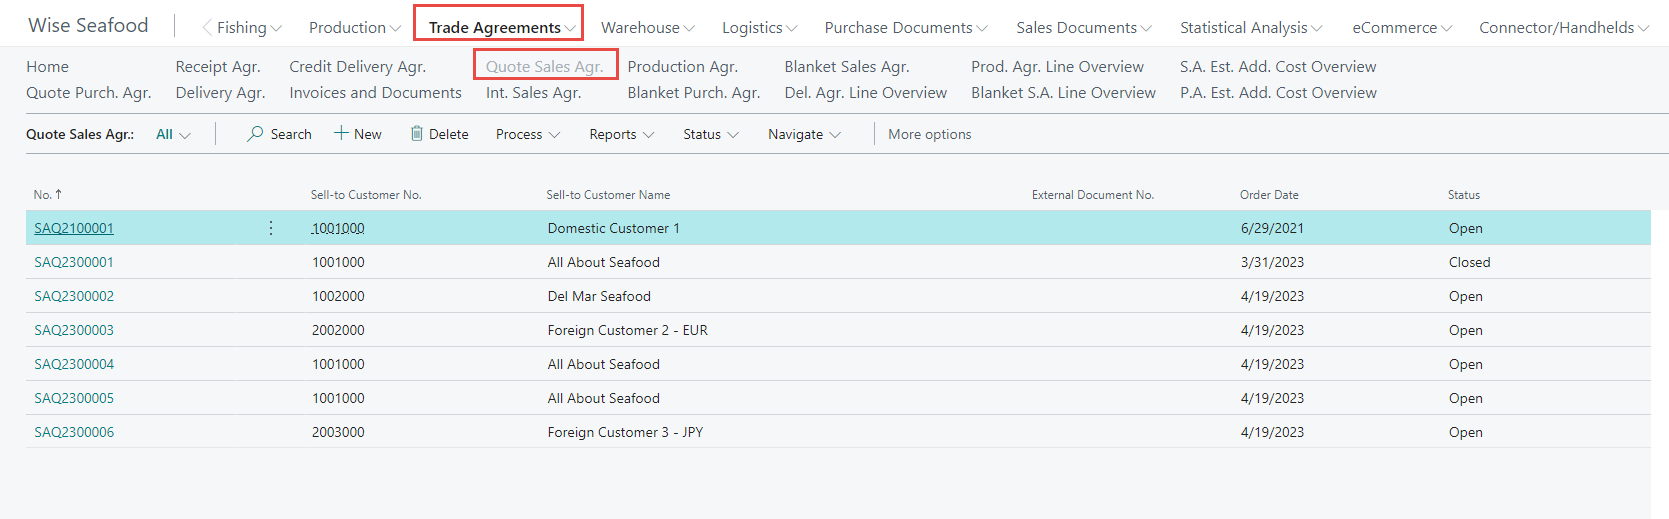The width and height of the screenshot is (1669, 519).
Task: Select the Del Mar Seafood row
Action: pos(599,296)
